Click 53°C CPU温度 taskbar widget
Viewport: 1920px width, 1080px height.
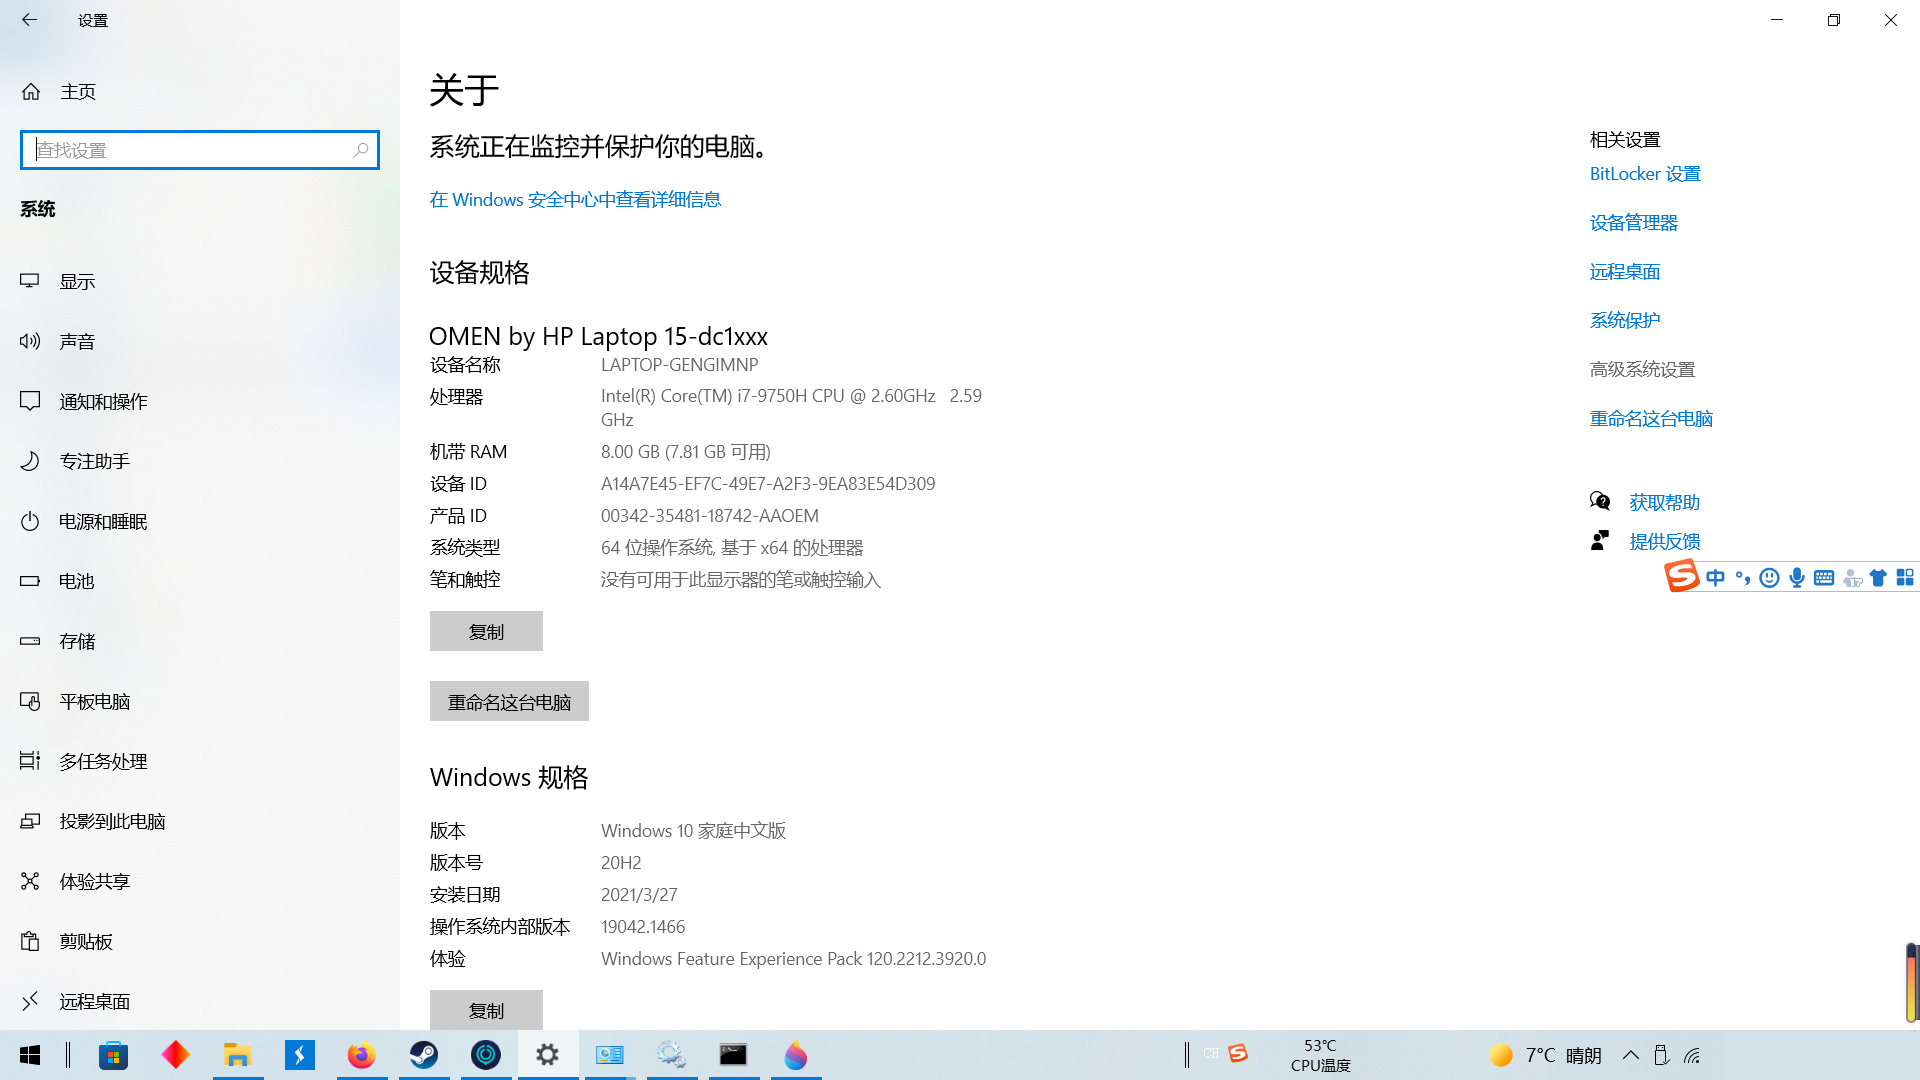point(1320,1055)
